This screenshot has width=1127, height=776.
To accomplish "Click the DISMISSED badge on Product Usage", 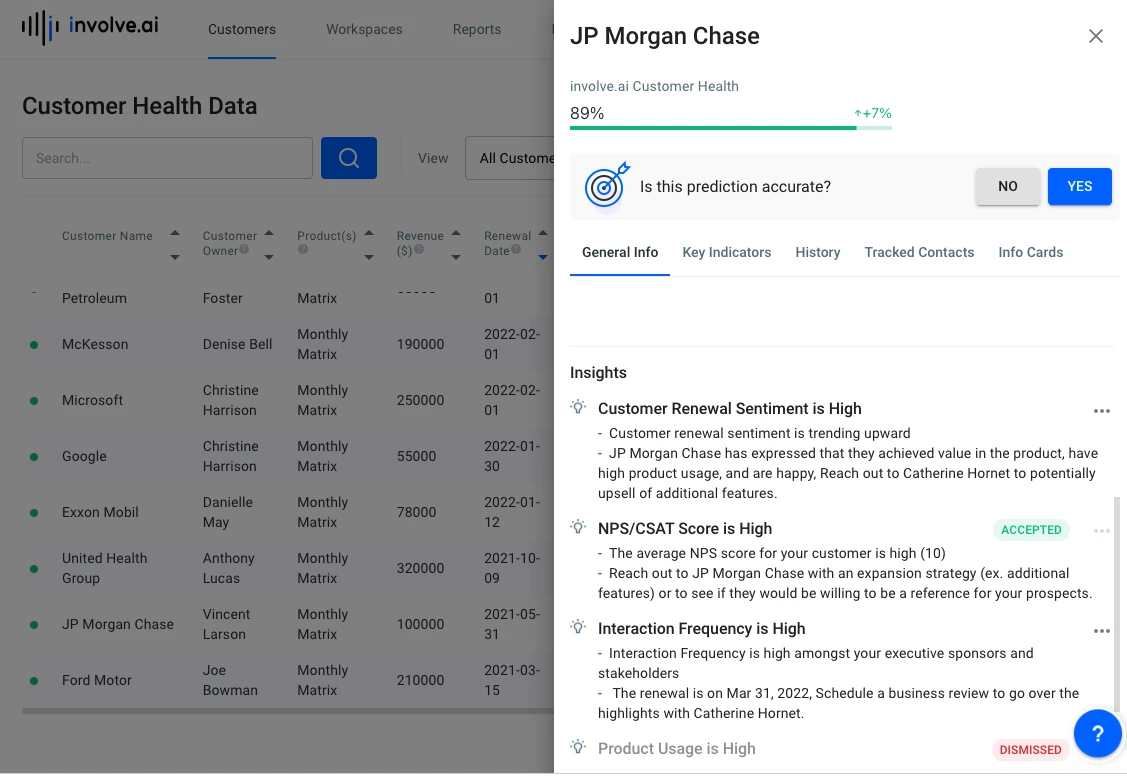I will 1030,749.
